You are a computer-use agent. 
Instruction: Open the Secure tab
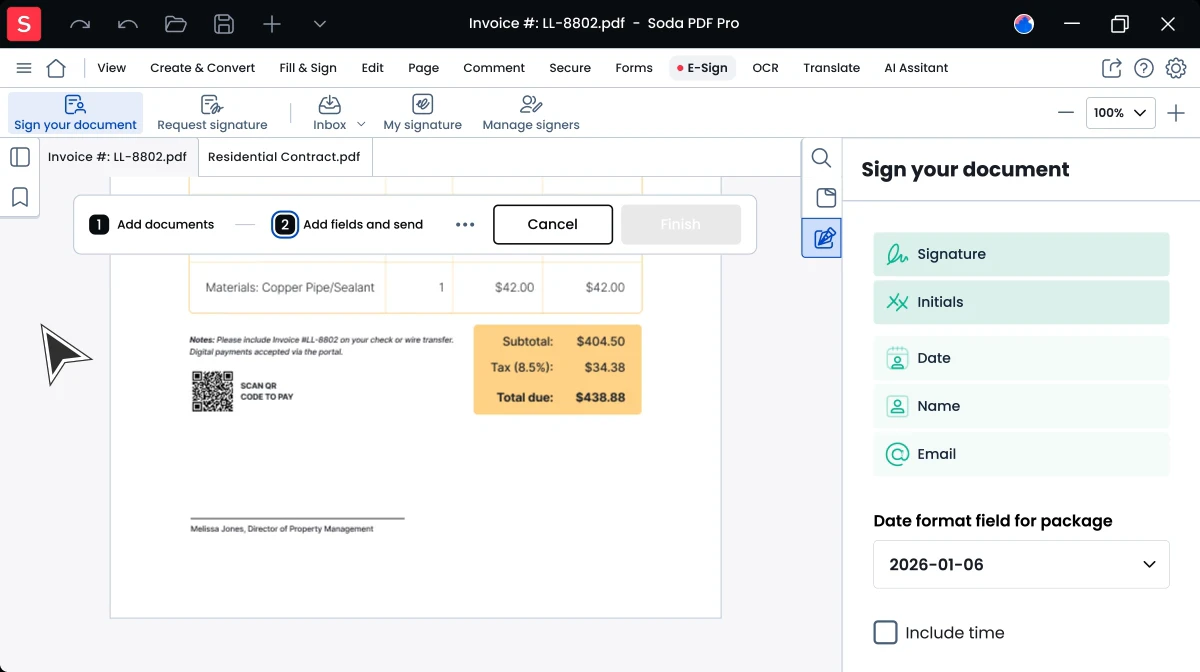(x=570, y=68)
